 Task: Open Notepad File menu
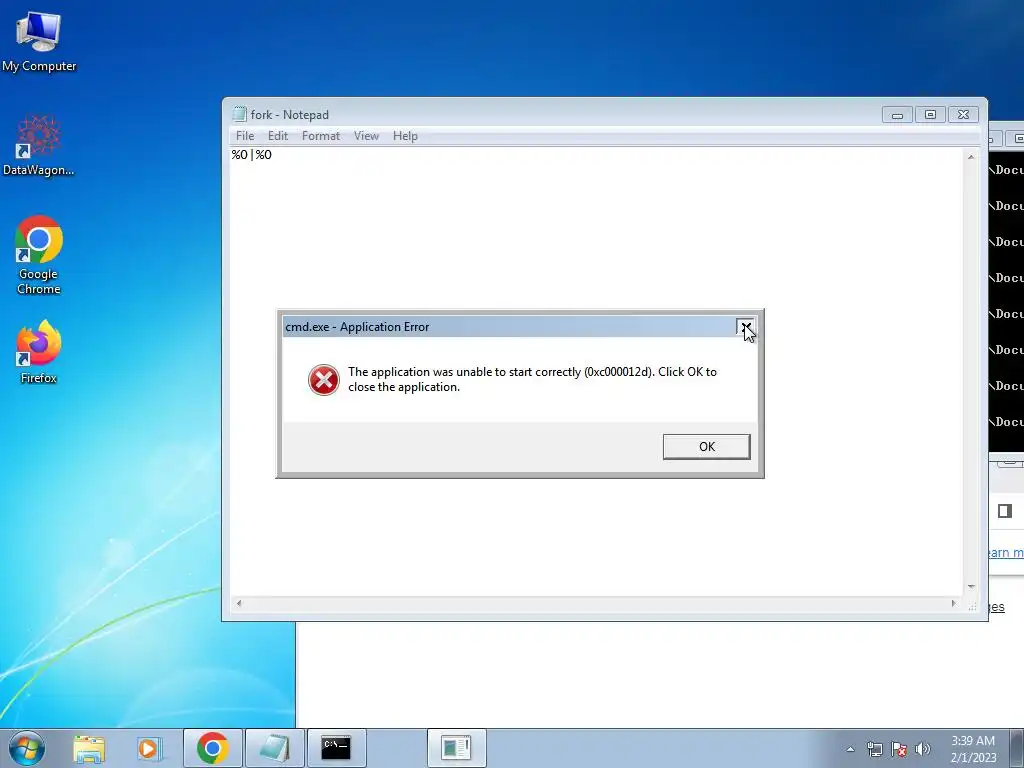(245, 136)
